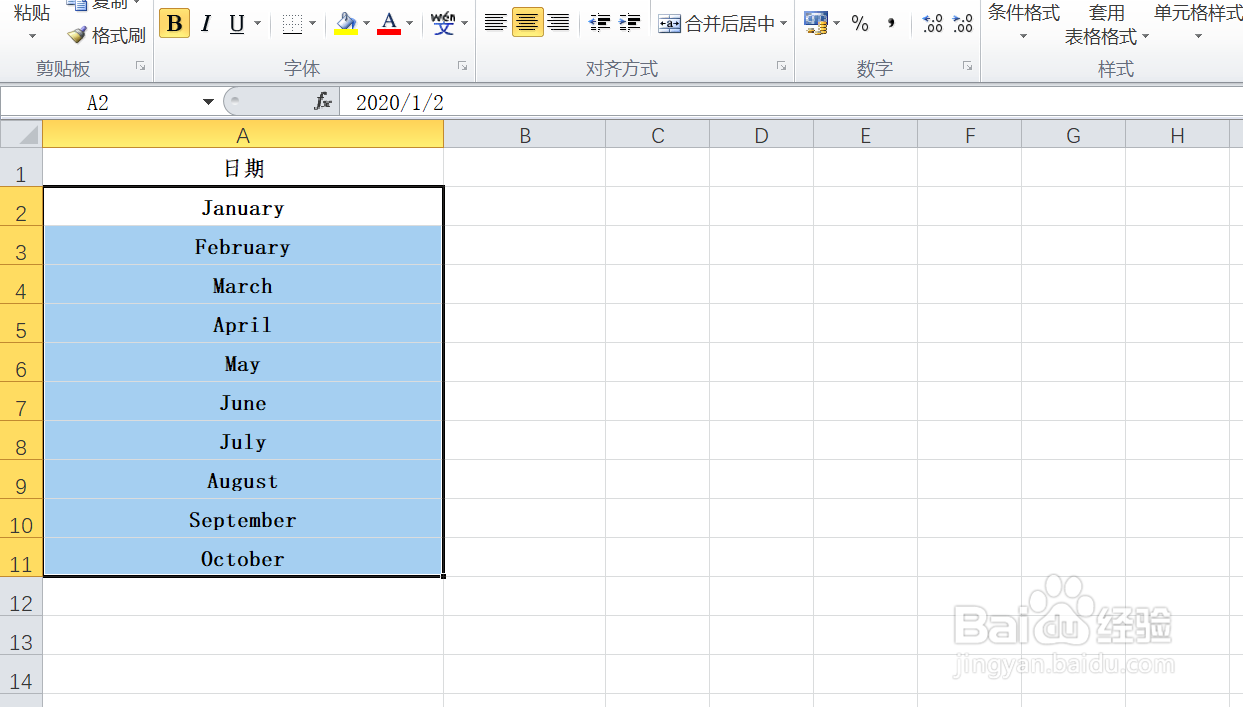Apply fill color bucket icon
This screenshot has height=707, width=1243.
click(x=346, y=23)
